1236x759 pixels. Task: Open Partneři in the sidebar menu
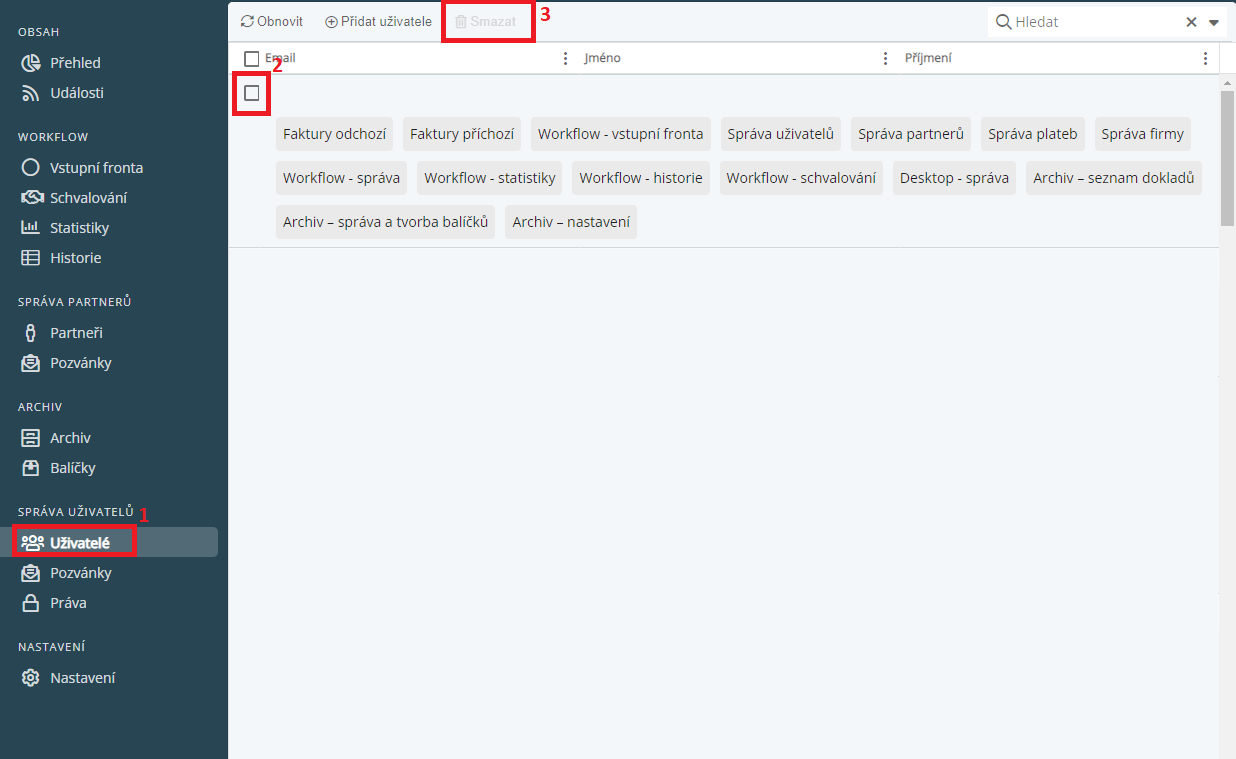pos(76,333)
